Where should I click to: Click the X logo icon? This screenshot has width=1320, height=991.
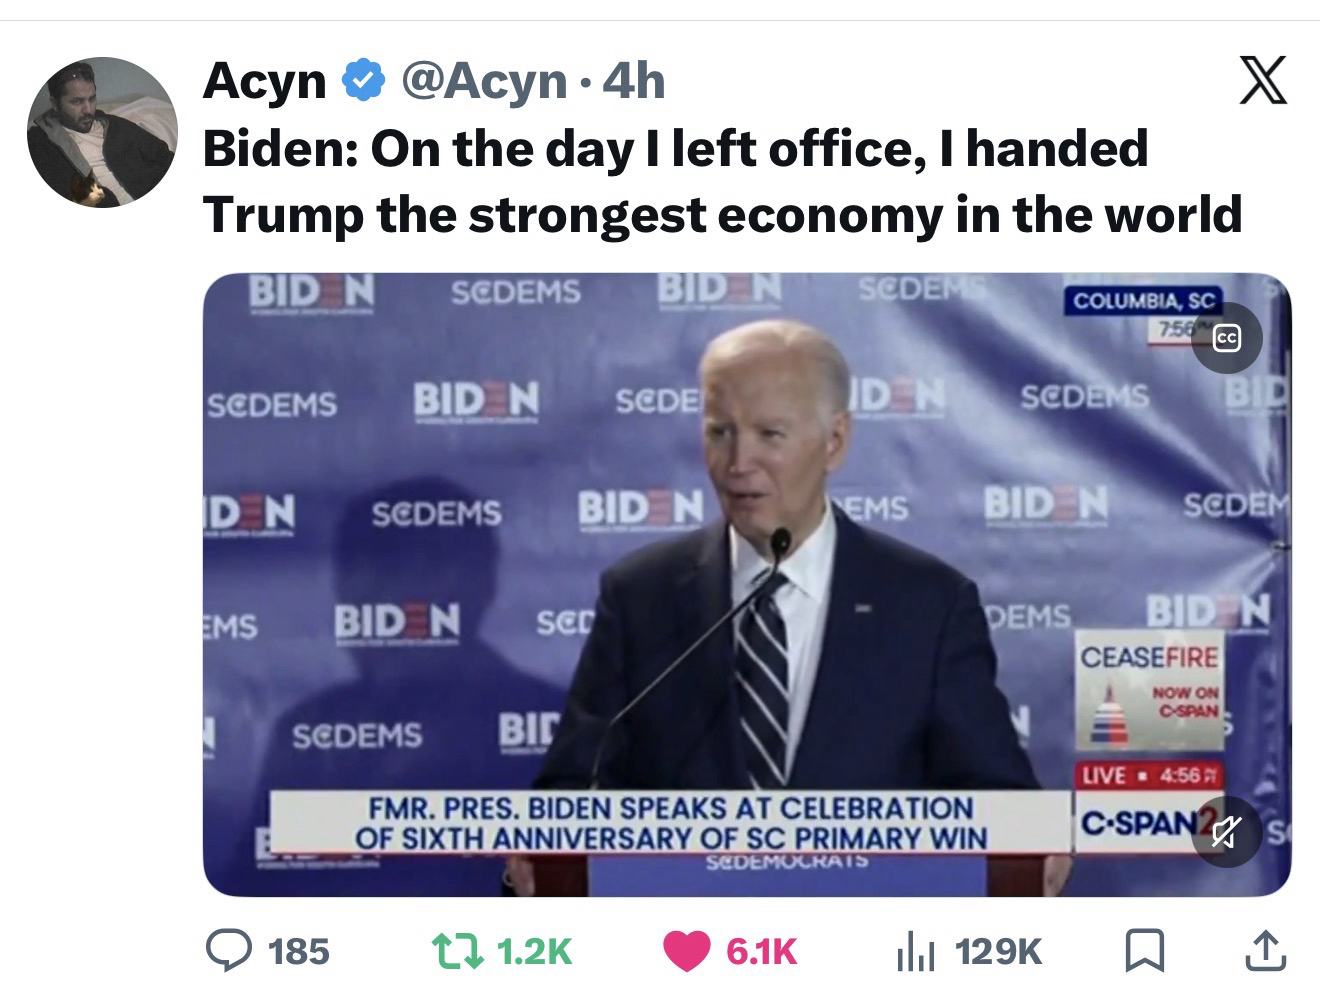click(1264, 80)
